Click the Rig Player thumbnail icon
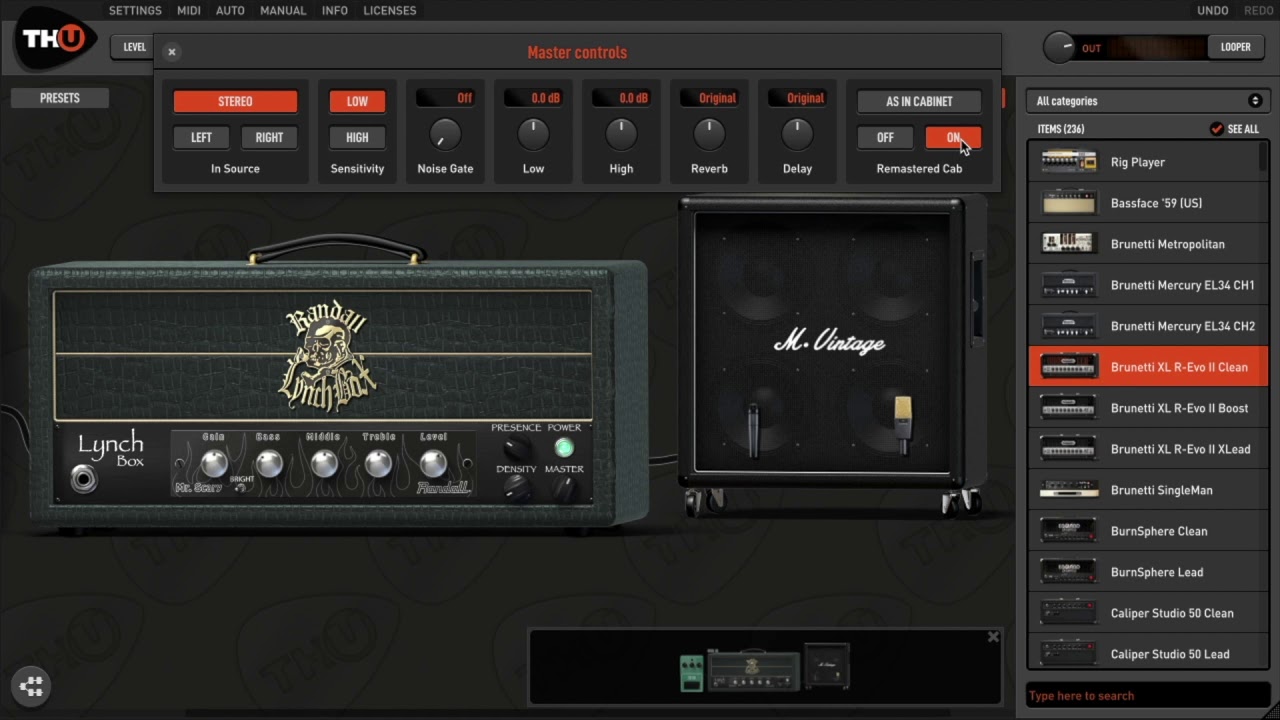1280x720 pixels. point(1068,161)
